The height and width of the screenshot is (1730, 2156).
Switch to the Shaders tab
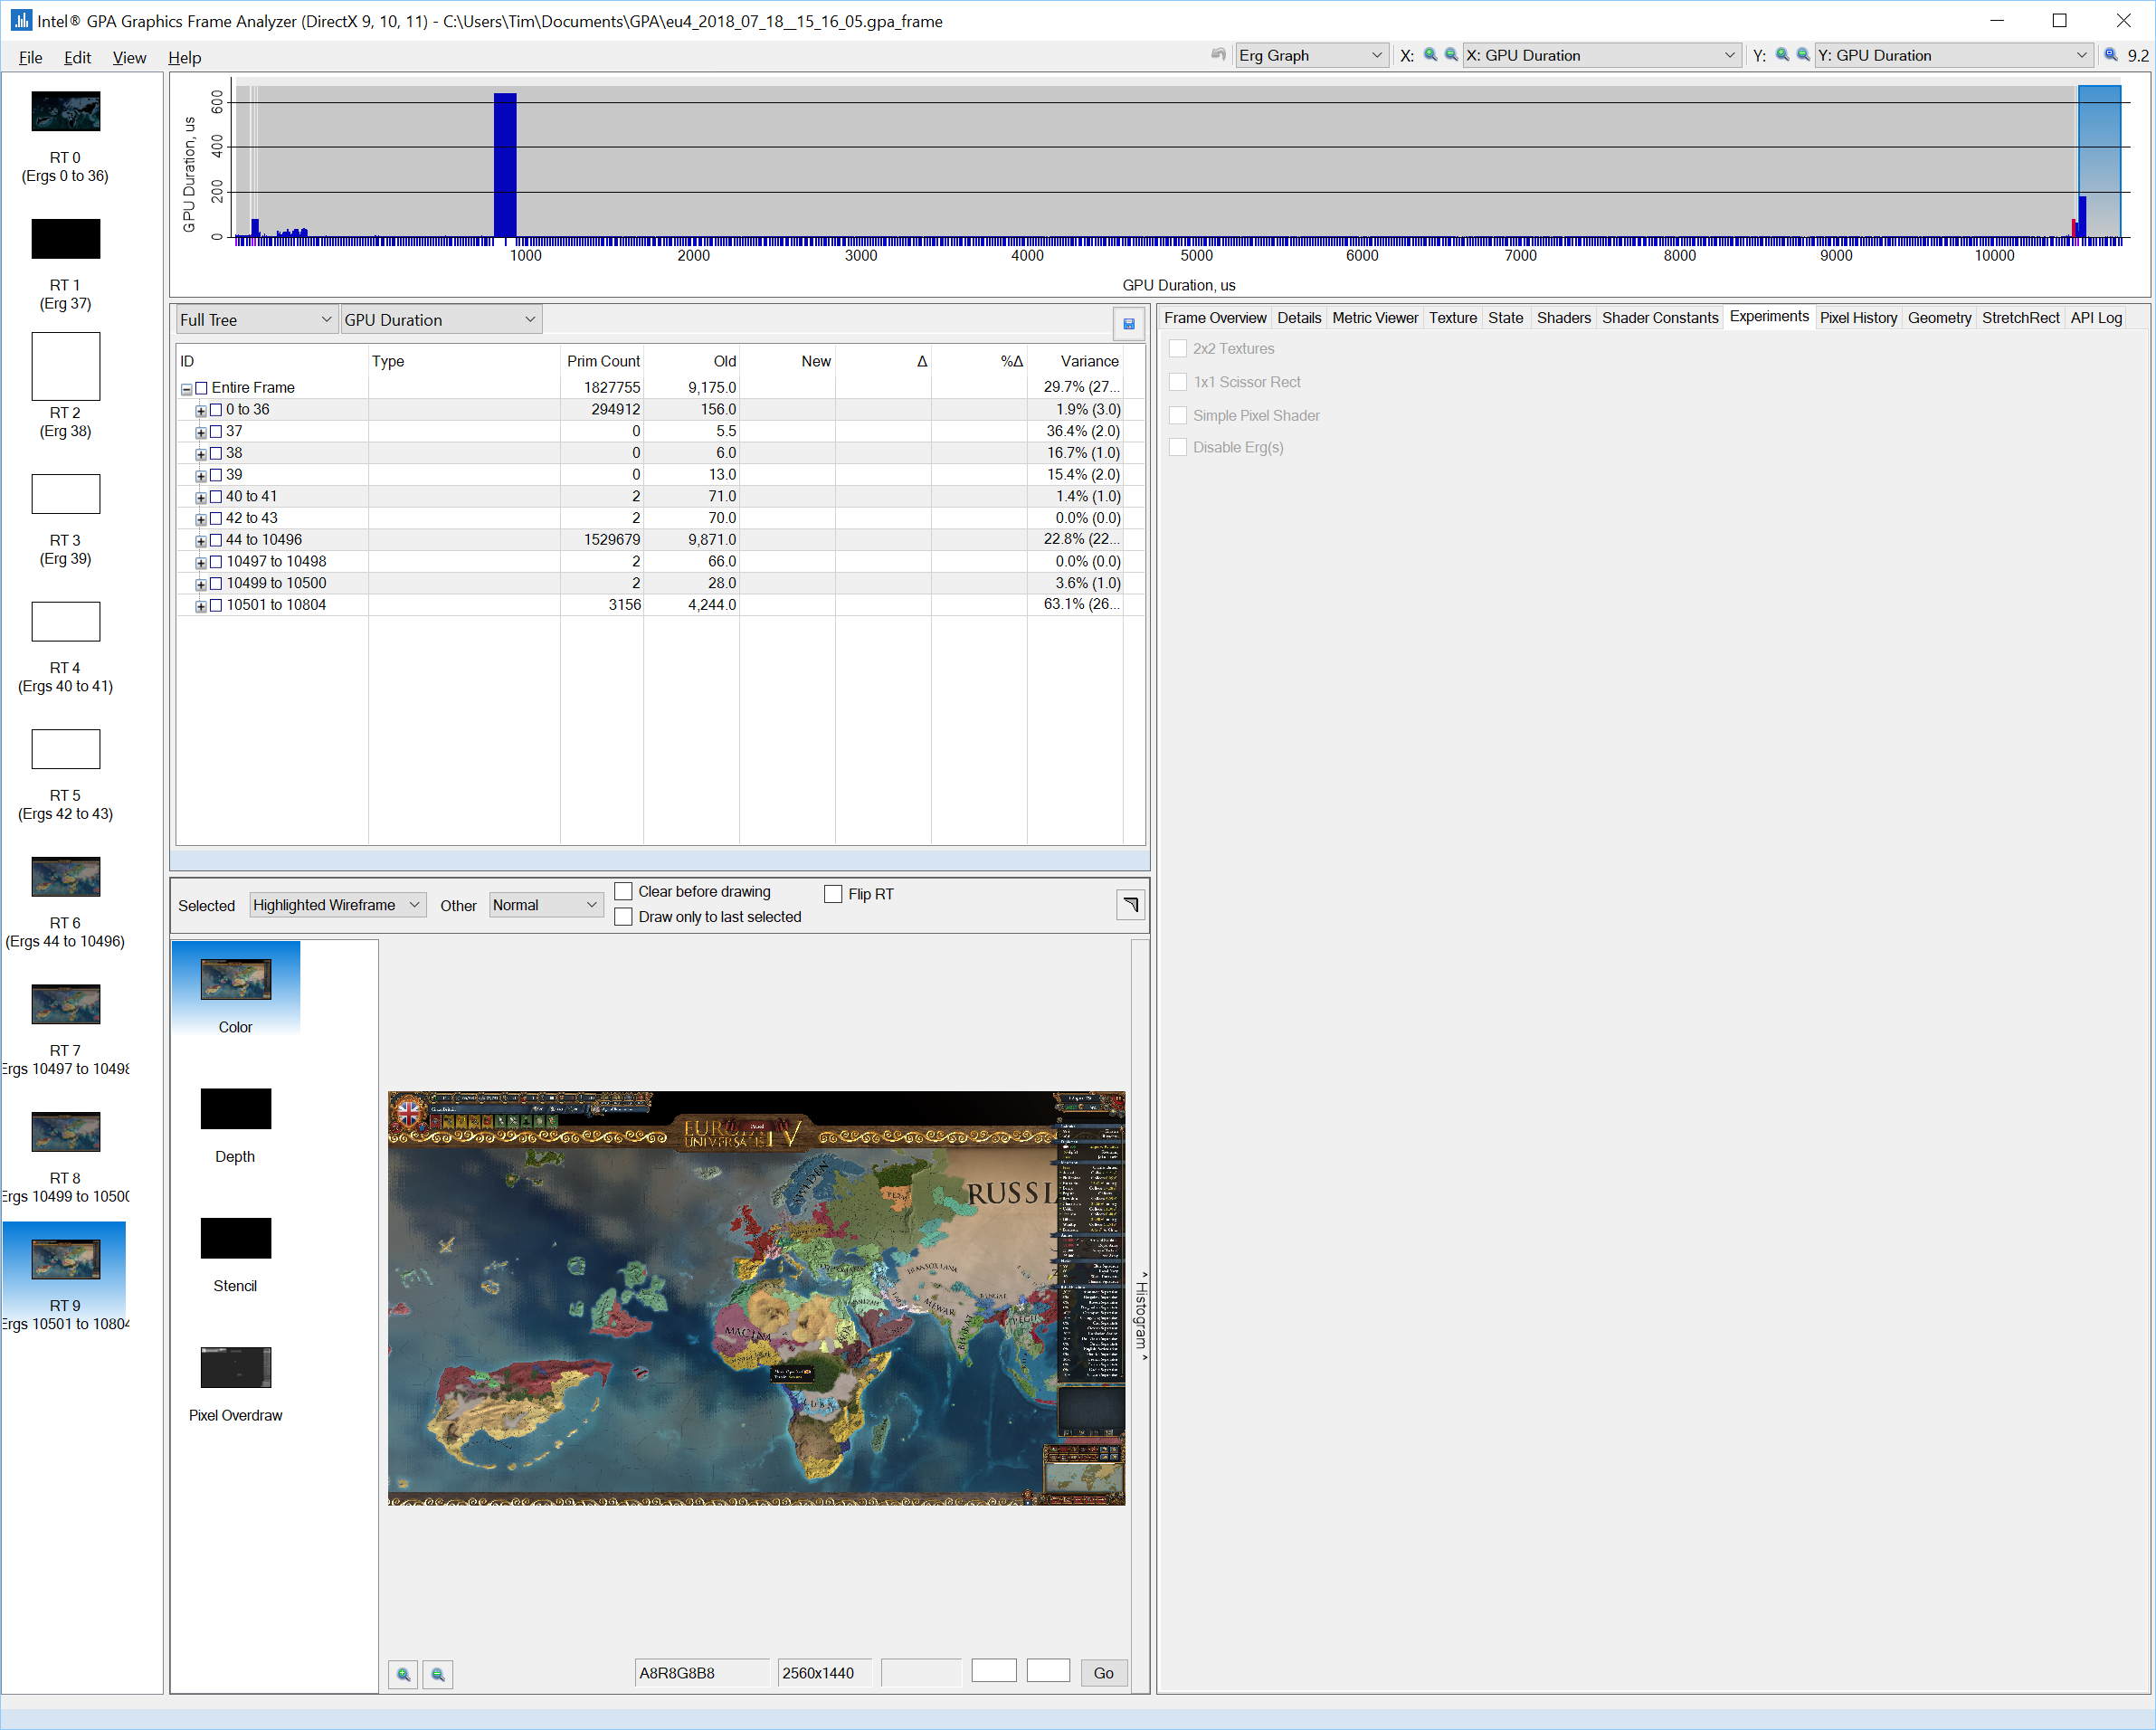coord(1563,317)
